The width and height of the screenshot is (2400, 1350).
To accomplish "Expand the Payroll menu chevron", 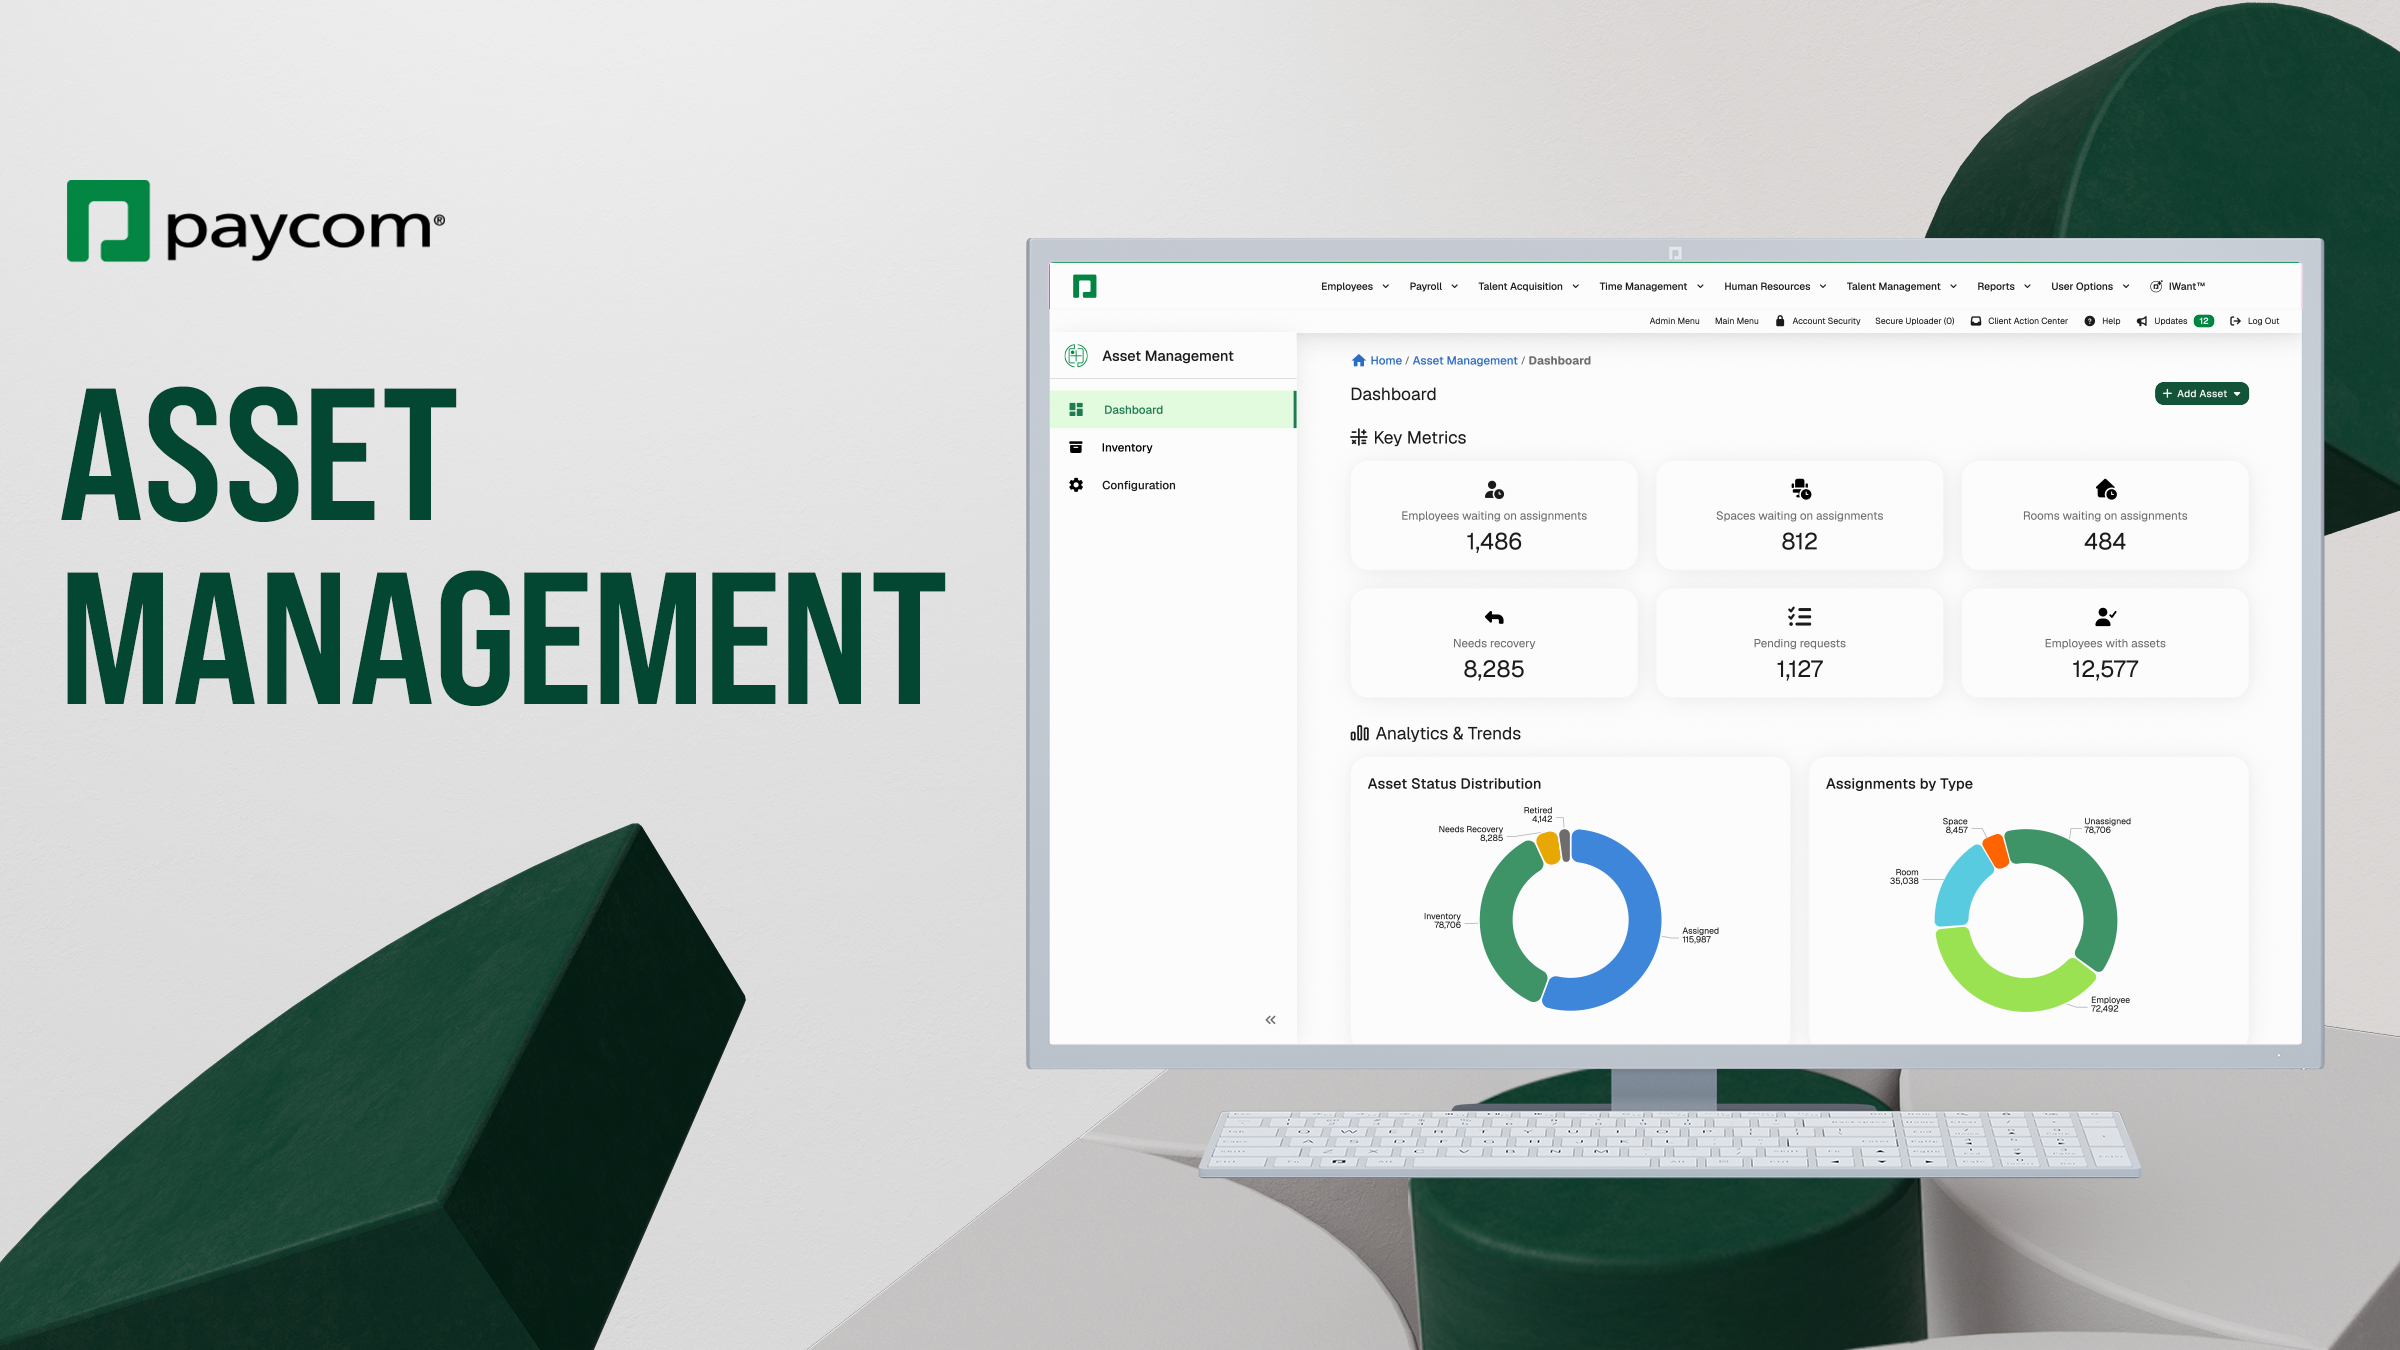I will [x=1455, y=287].
